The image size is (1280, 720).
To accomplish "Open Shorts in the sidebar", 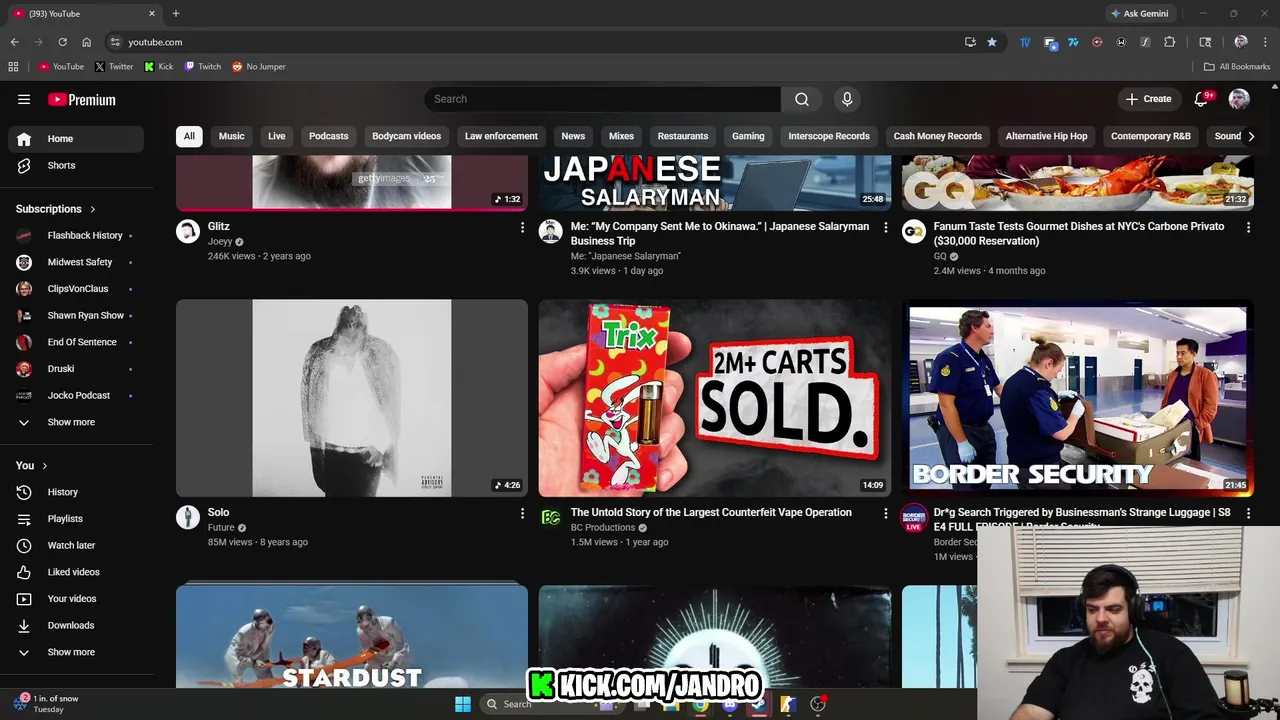I will [76, 165].
